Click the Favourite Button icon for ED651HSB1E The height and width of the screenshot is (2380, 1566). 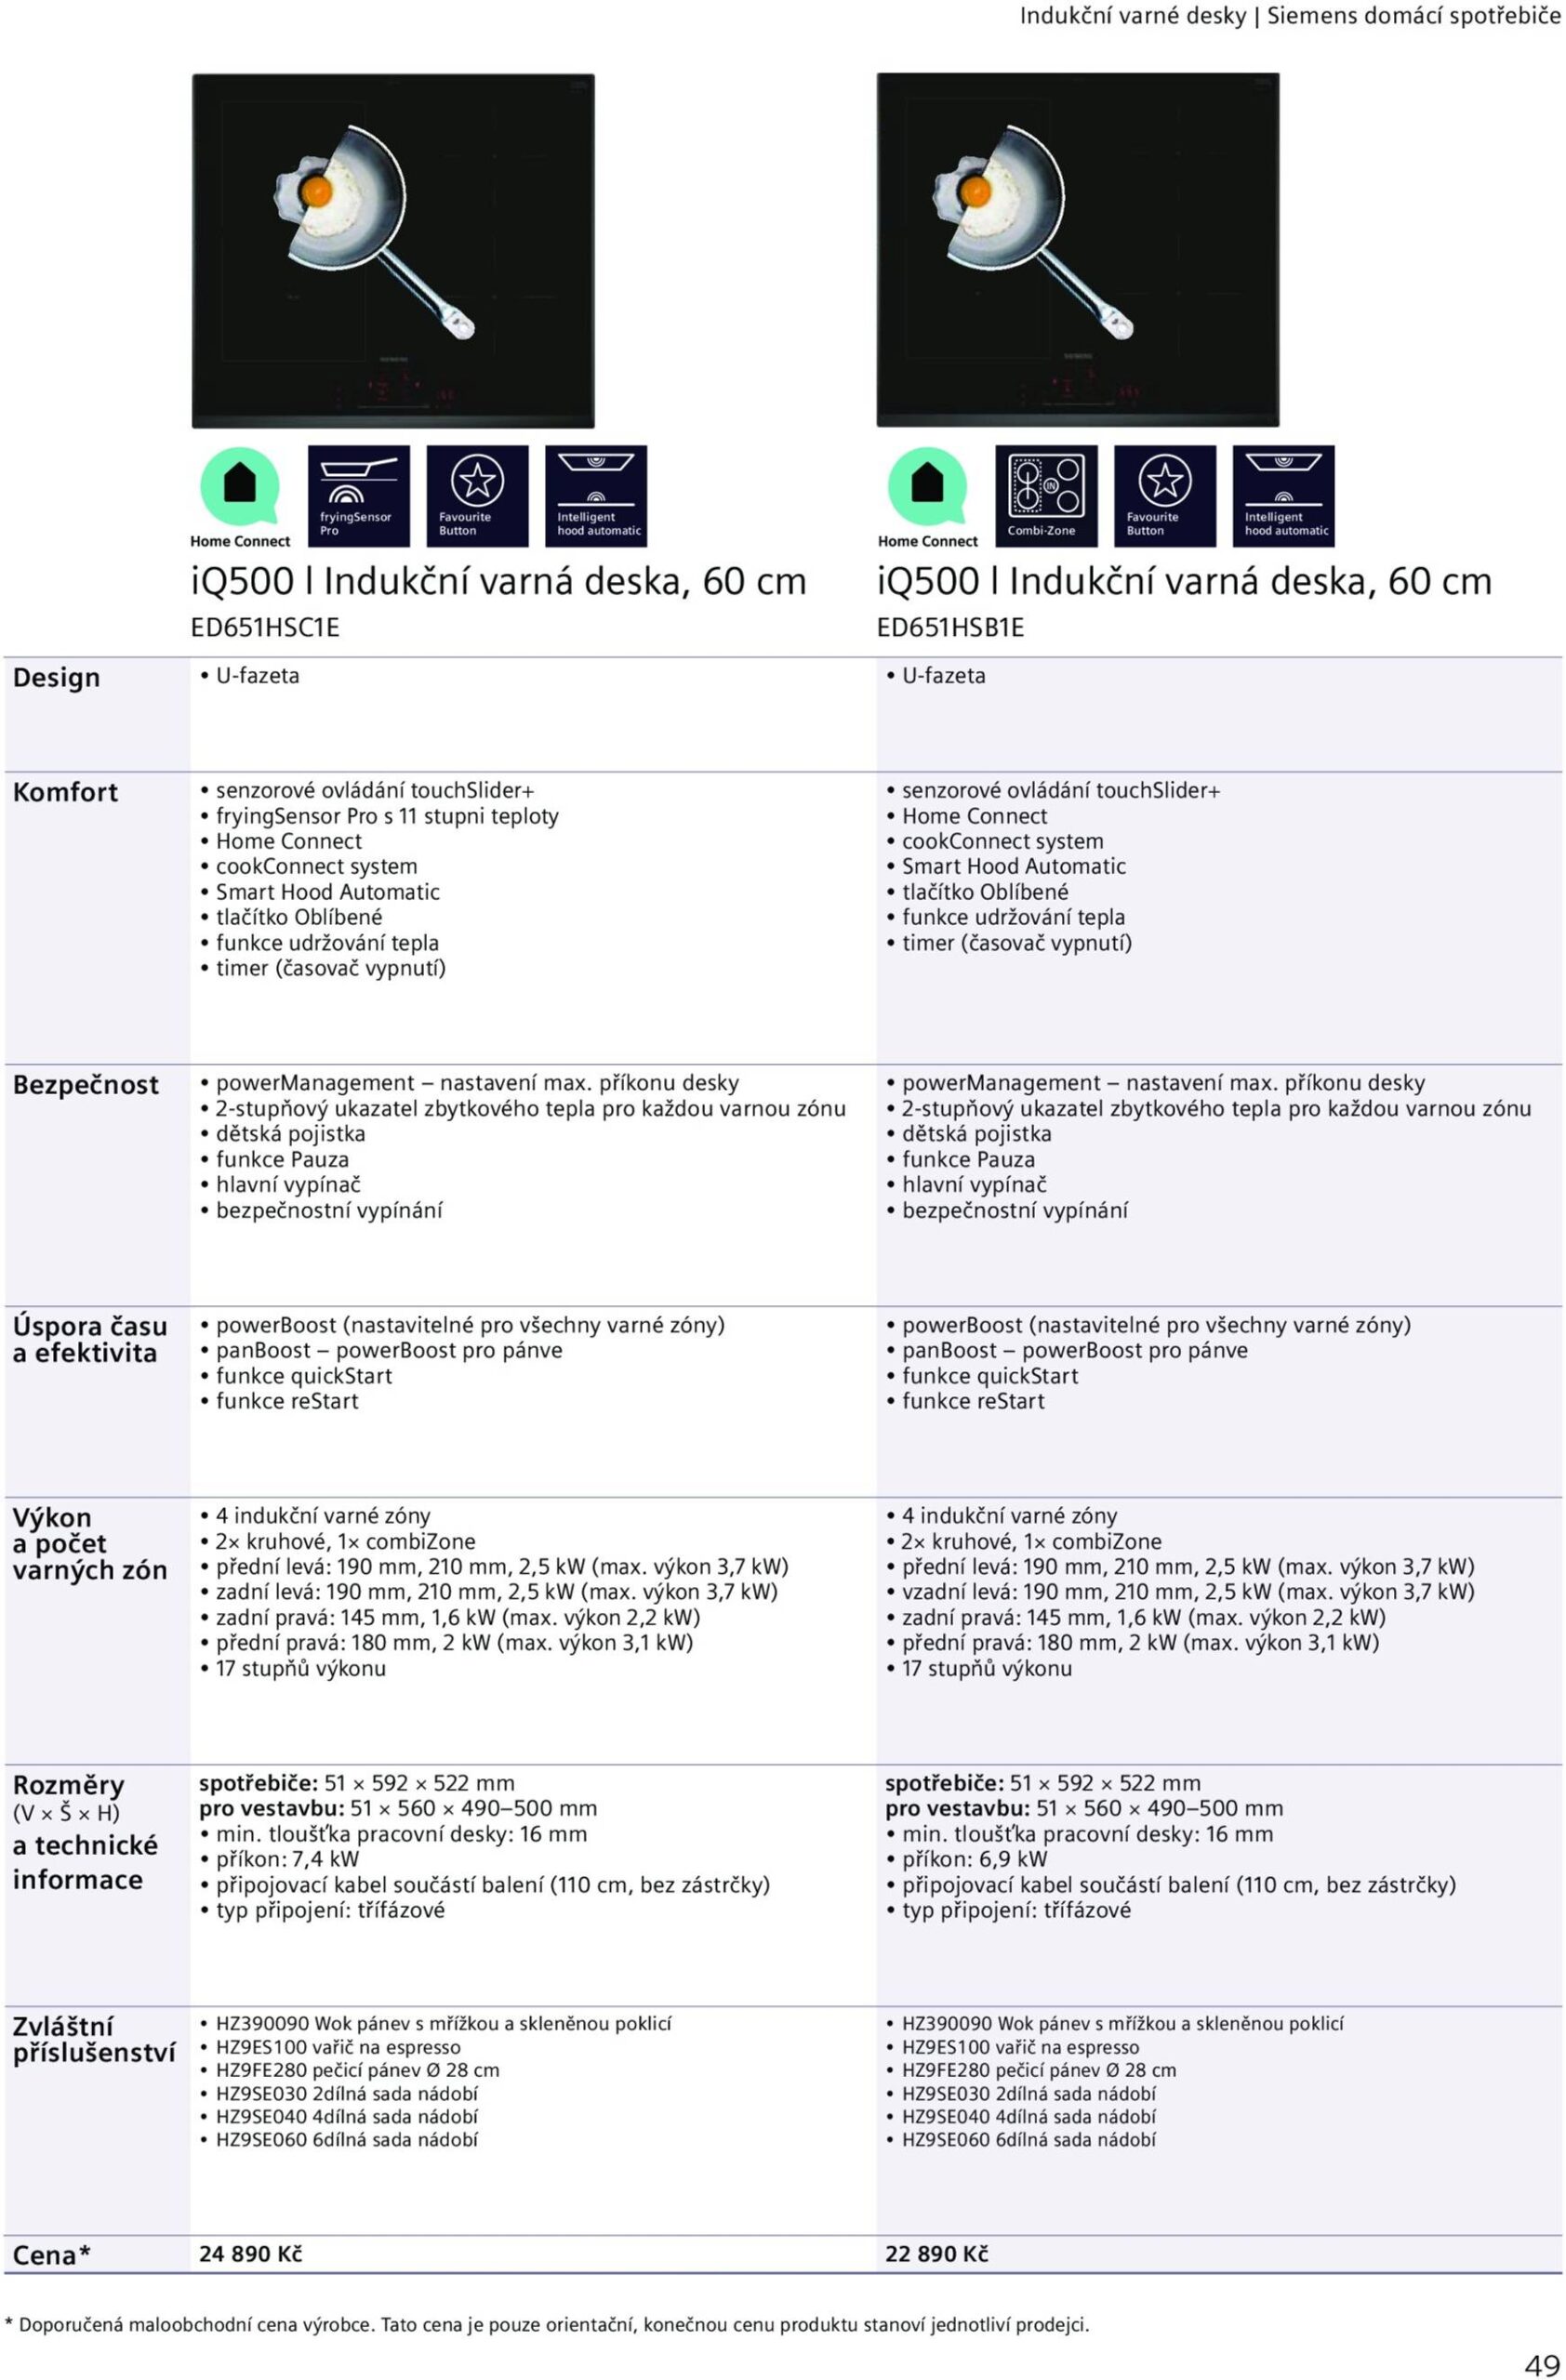coord(1164,496)
